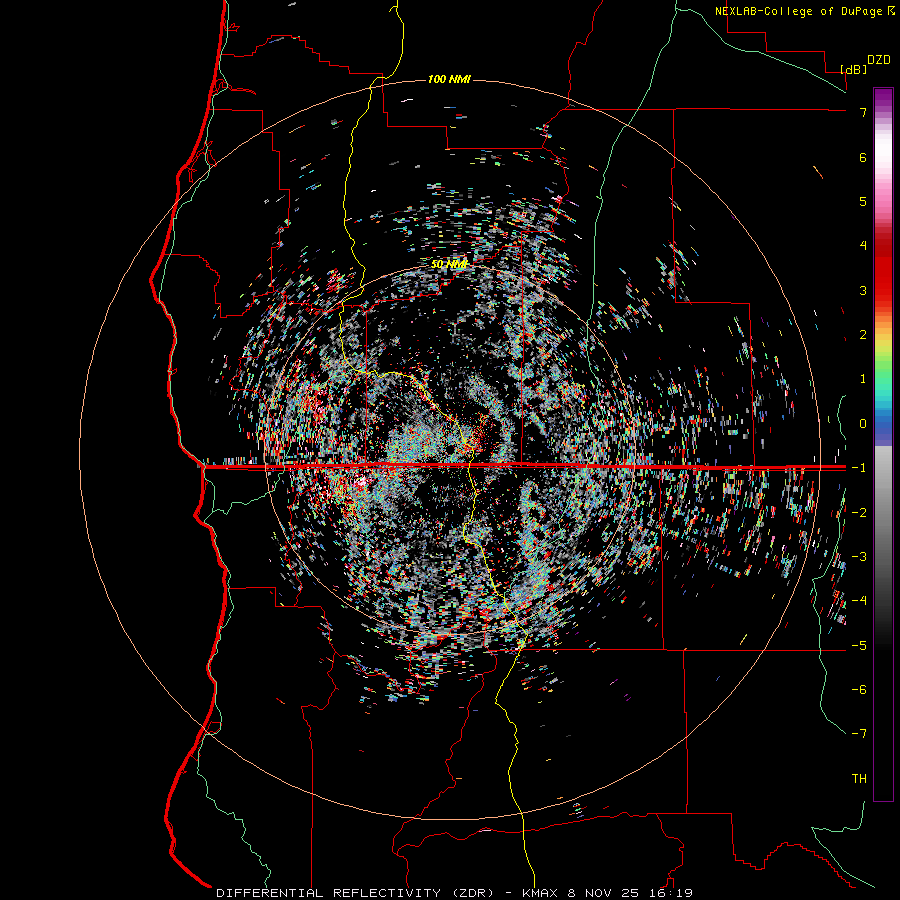Click the TH label on the color scale
Image resolution: width=900 pixels, height=900 pixels.
point(859,778)
